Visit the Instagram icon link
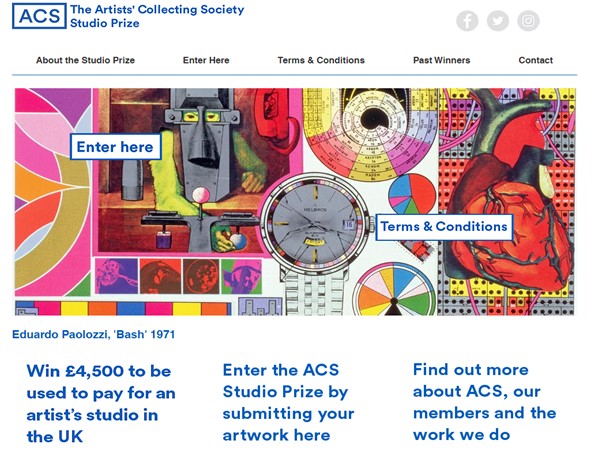 [528, 20]
